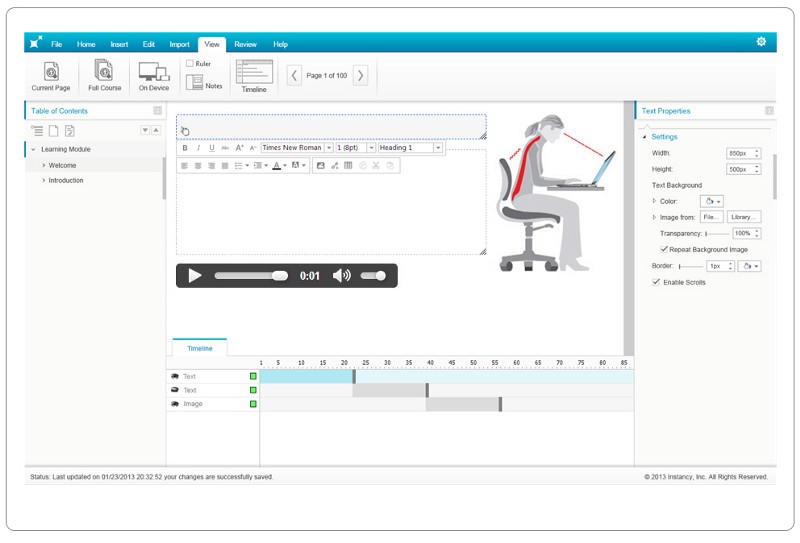Viewport: 800px width, 543px height.
Task: Expand the Welcome tree item
Action: pos(44,165)
